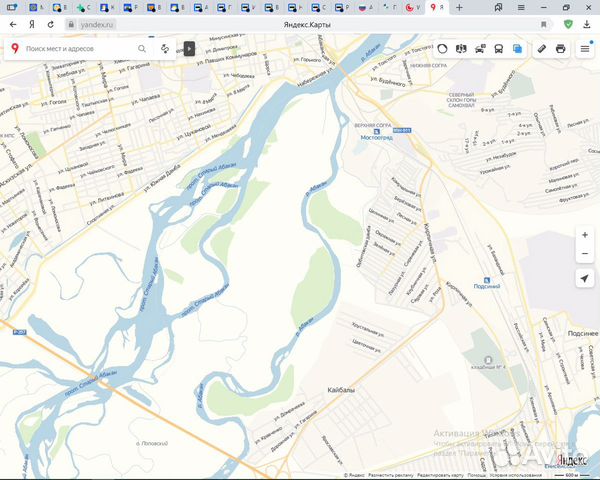Click the Верхняя Согра district label

coord(372,125)
